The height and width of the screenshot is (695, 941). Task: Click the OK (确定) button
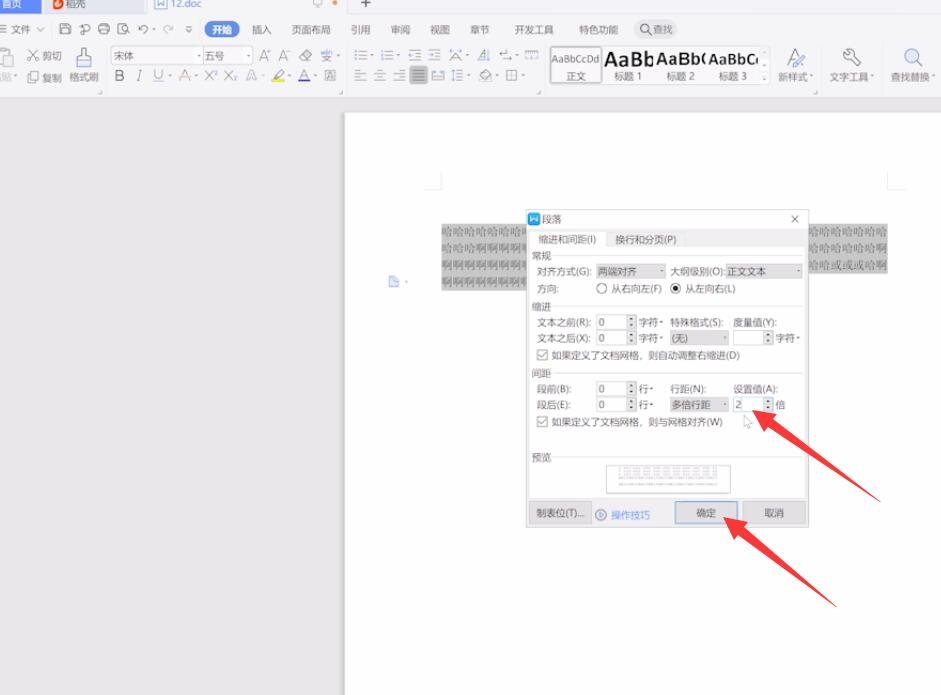tap(706, 513)
